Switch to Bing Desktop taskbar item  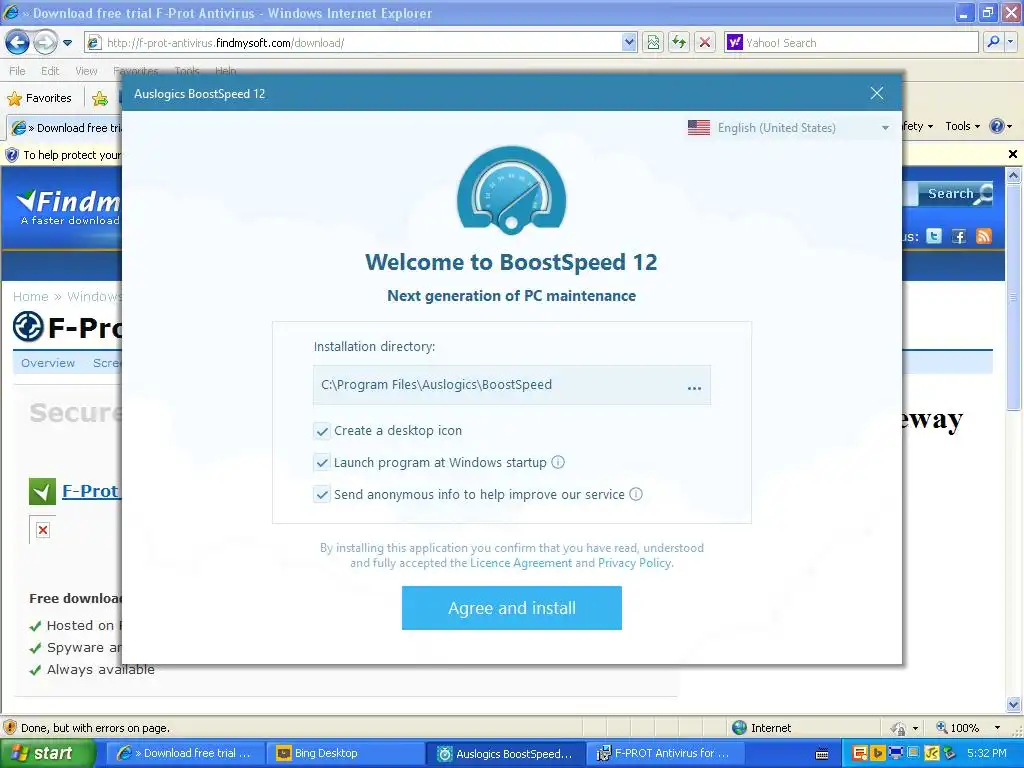point(345,754)
